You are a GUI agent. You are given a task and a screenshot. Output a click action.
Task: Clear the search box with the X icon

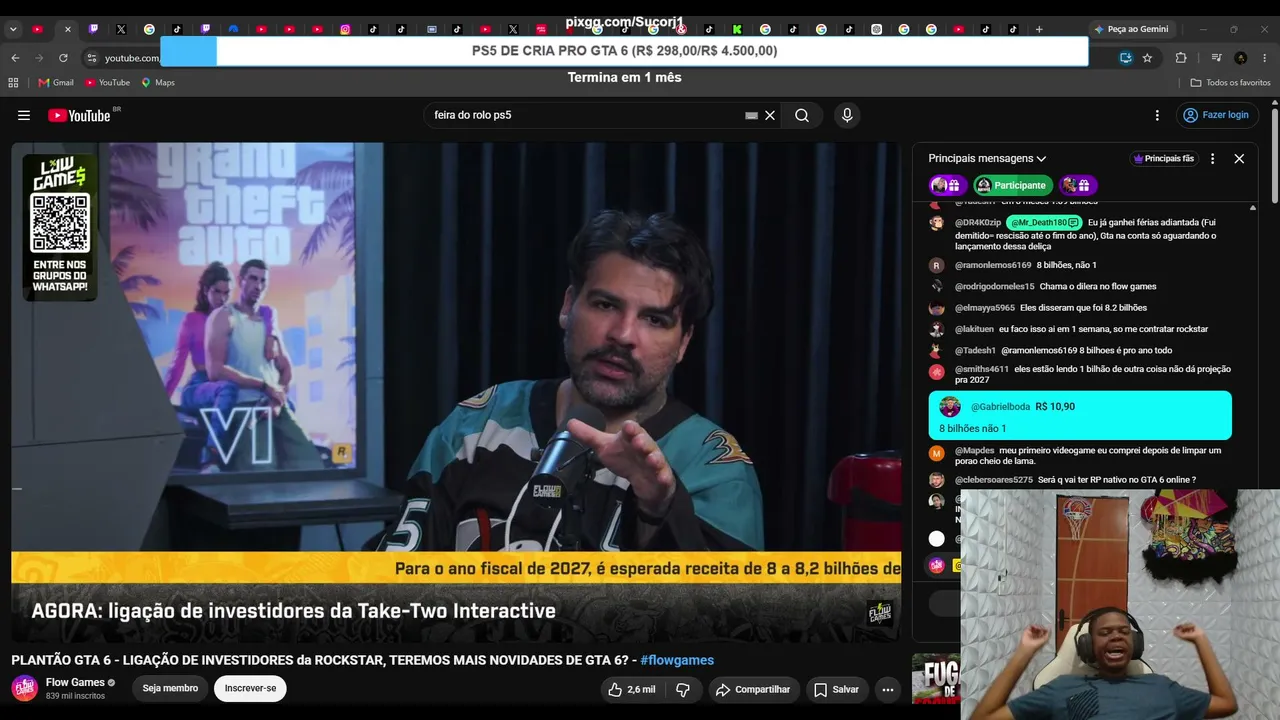[x=770, y=115]
